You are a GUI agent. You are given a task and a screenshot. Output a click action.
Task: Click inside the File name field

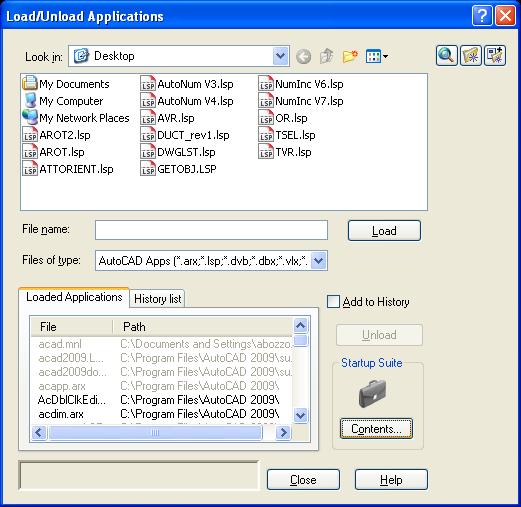(211, 230)
